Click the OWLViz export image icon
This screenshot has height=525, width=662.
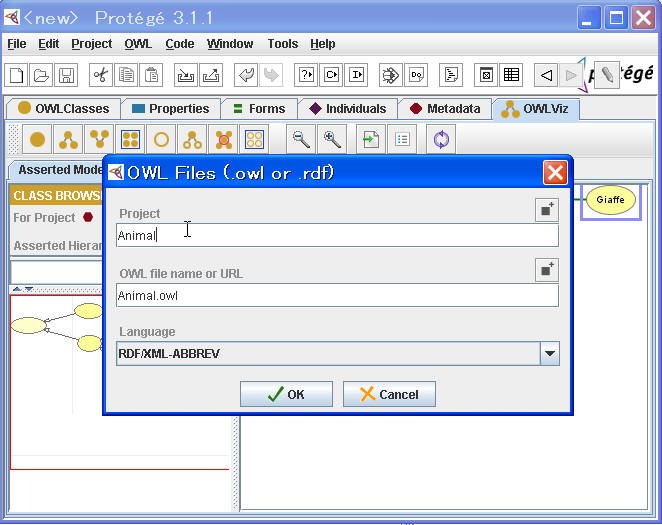coord(371,139)
